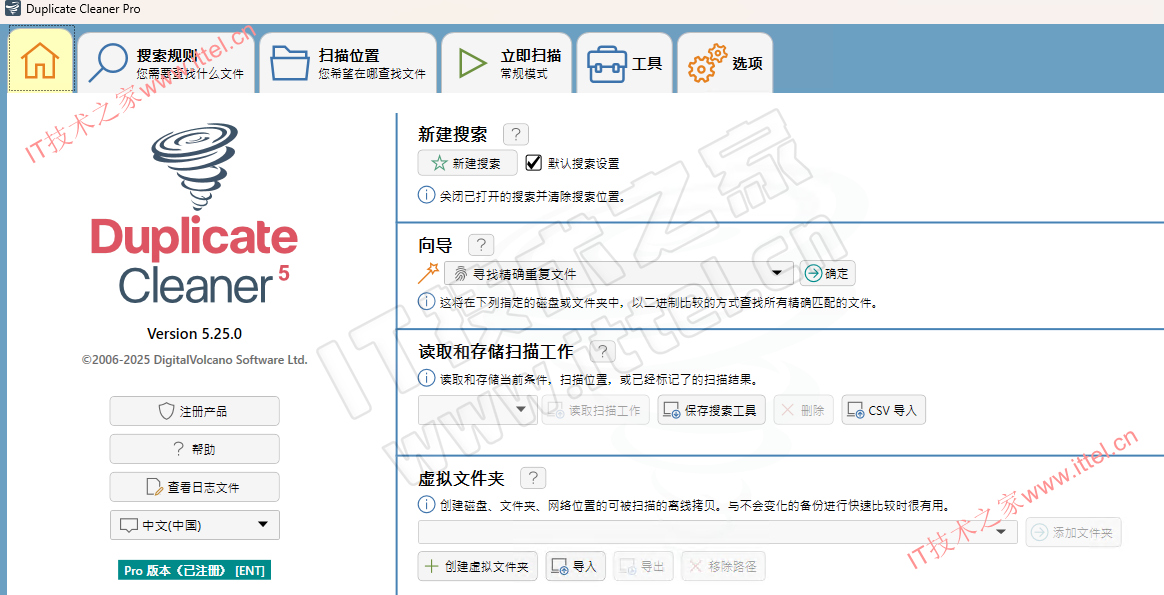The image size is (1164, 595).
Task: Click the Version 5.25.0 text
Action: click(x=194, y=333)
